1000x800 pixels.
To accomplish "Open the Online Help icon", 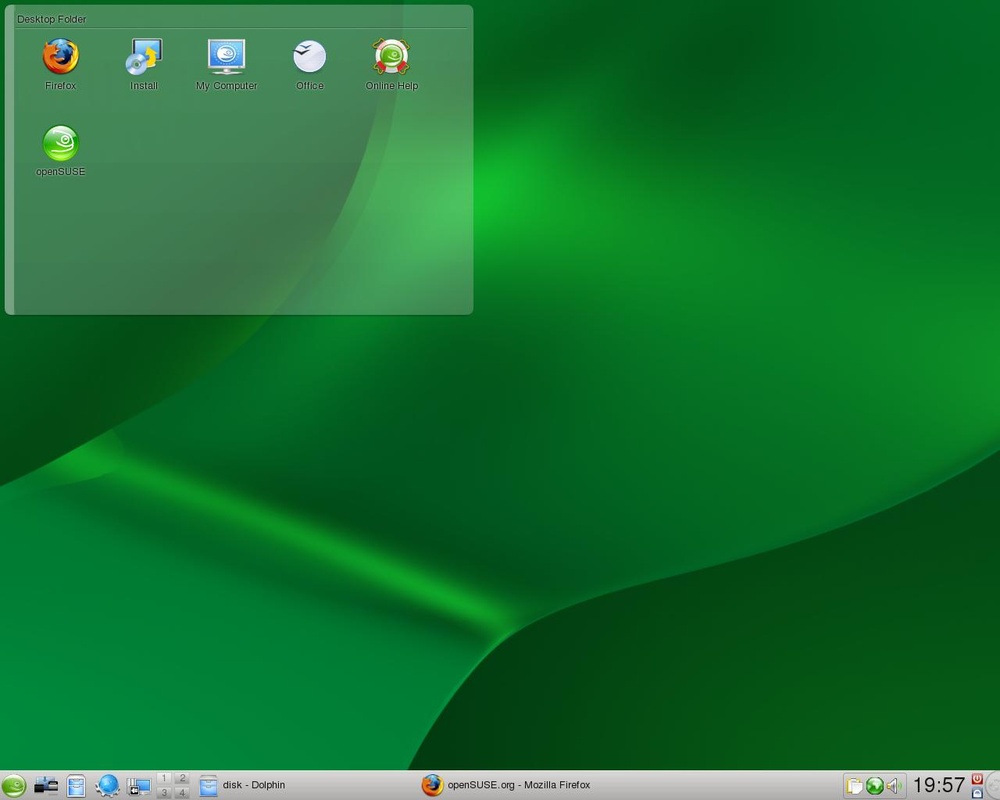I will tap(392, 64).
